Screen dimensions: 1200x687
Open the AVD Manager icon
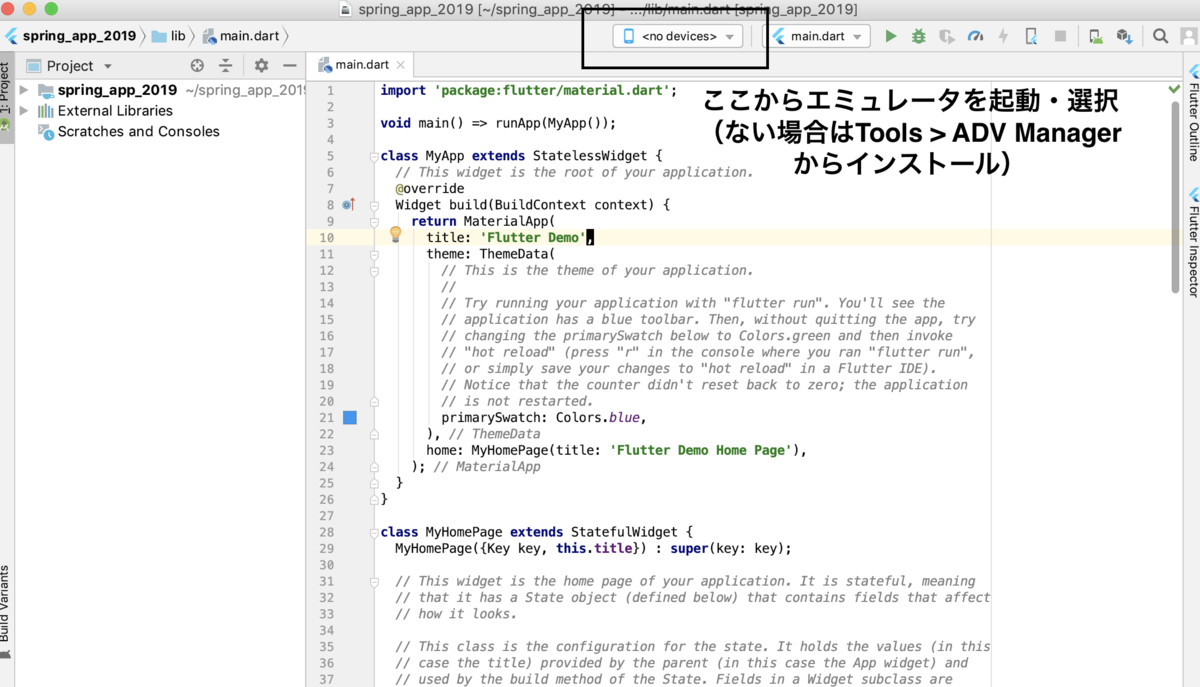click(x=1096, y=36)
